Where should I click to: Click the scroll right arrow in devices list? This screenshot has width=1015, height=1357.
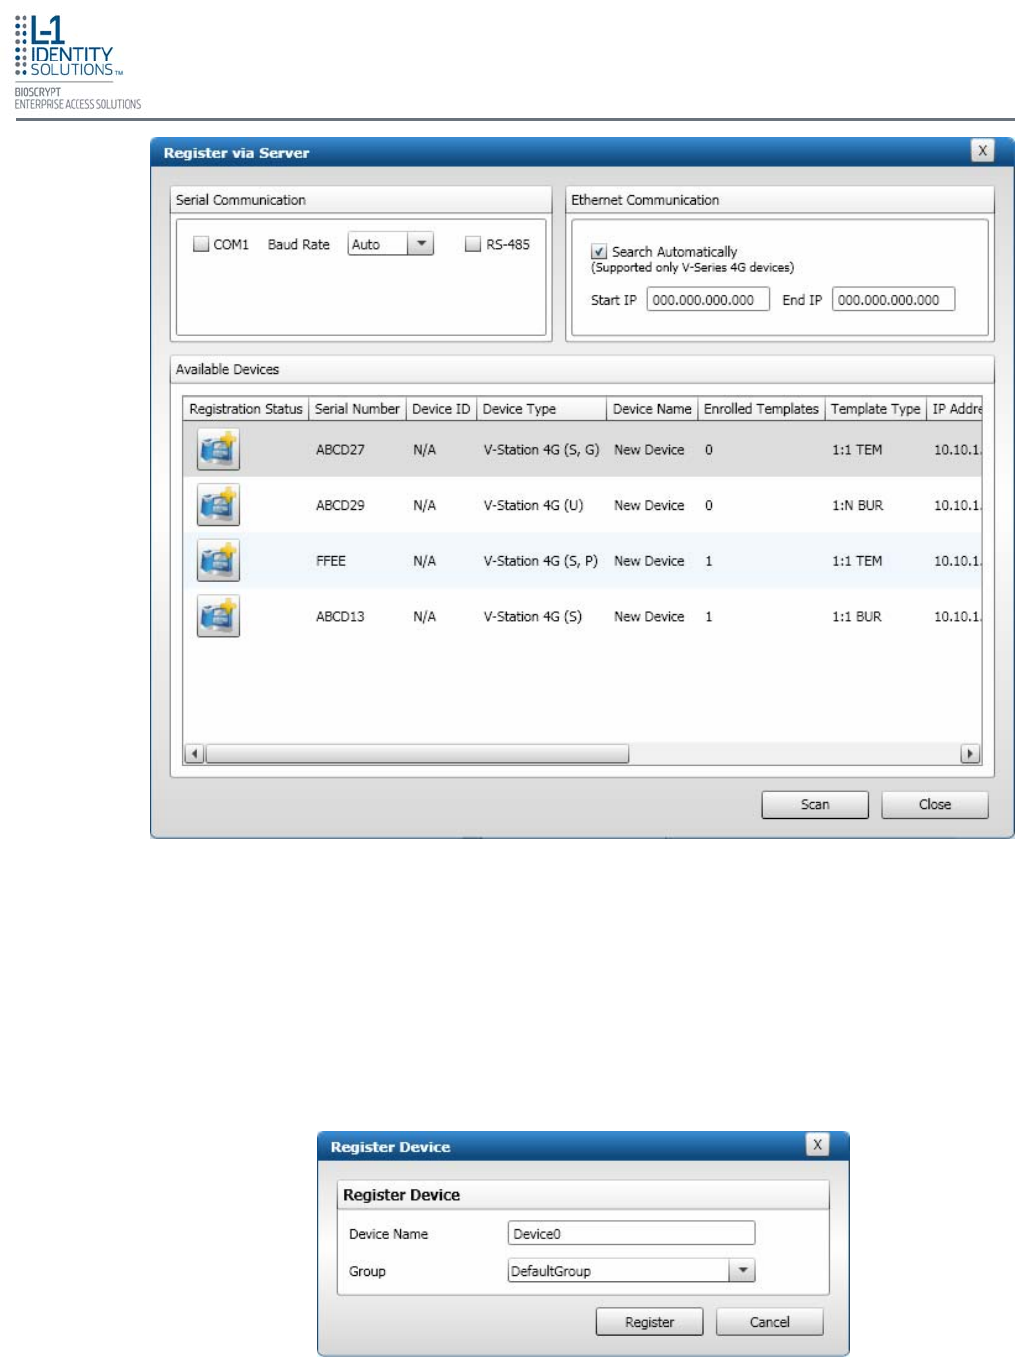[970, 754]
